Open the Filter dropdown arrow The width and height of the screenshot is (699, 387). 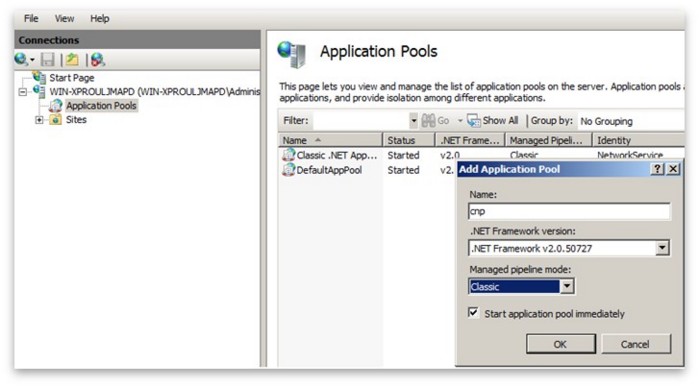point(413,120)
